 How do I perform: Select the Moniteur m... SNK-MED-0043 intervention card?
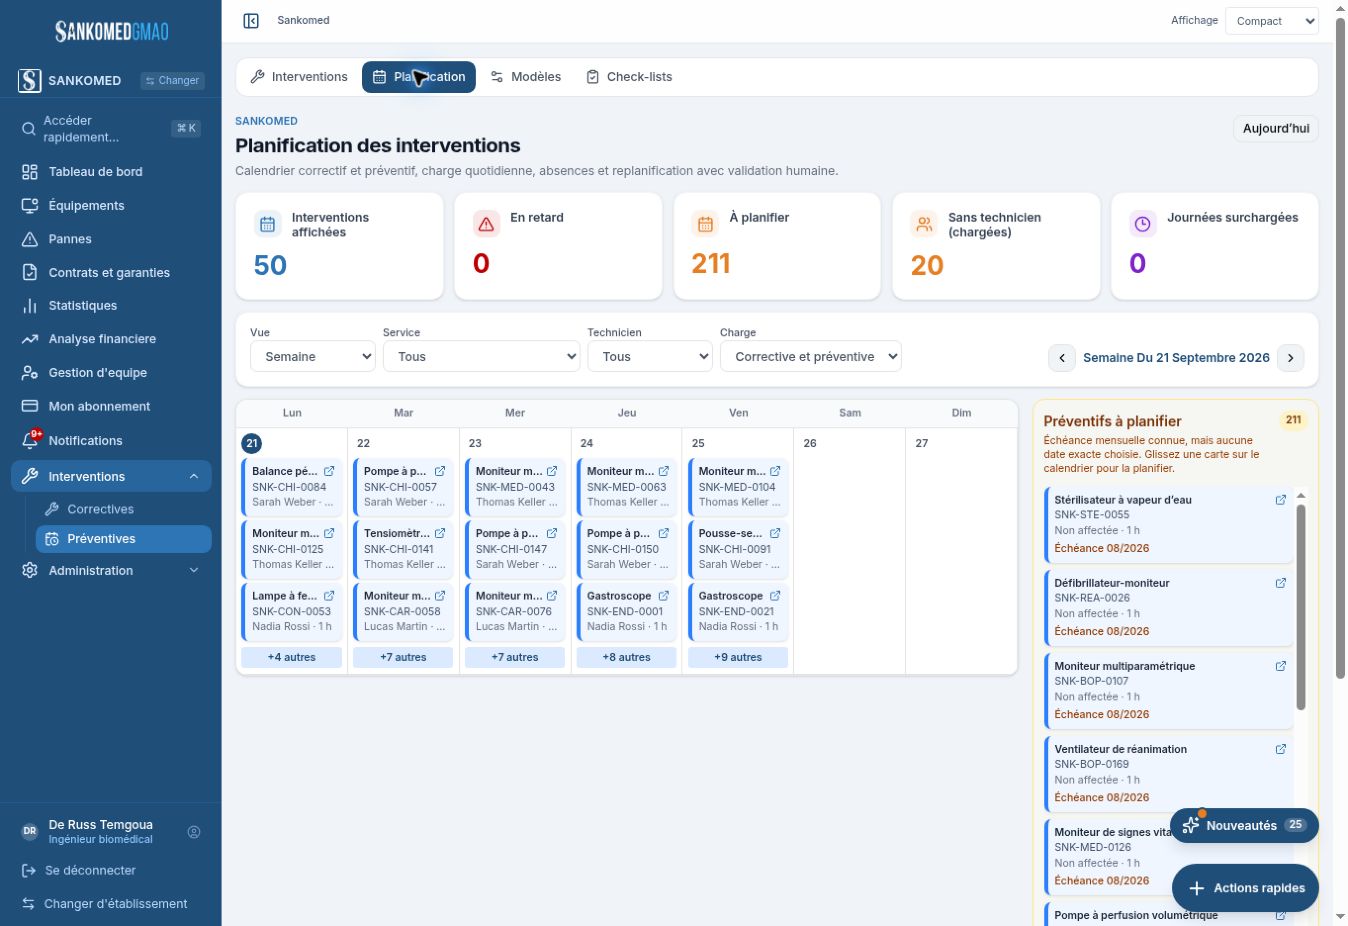tap(515, 487)
